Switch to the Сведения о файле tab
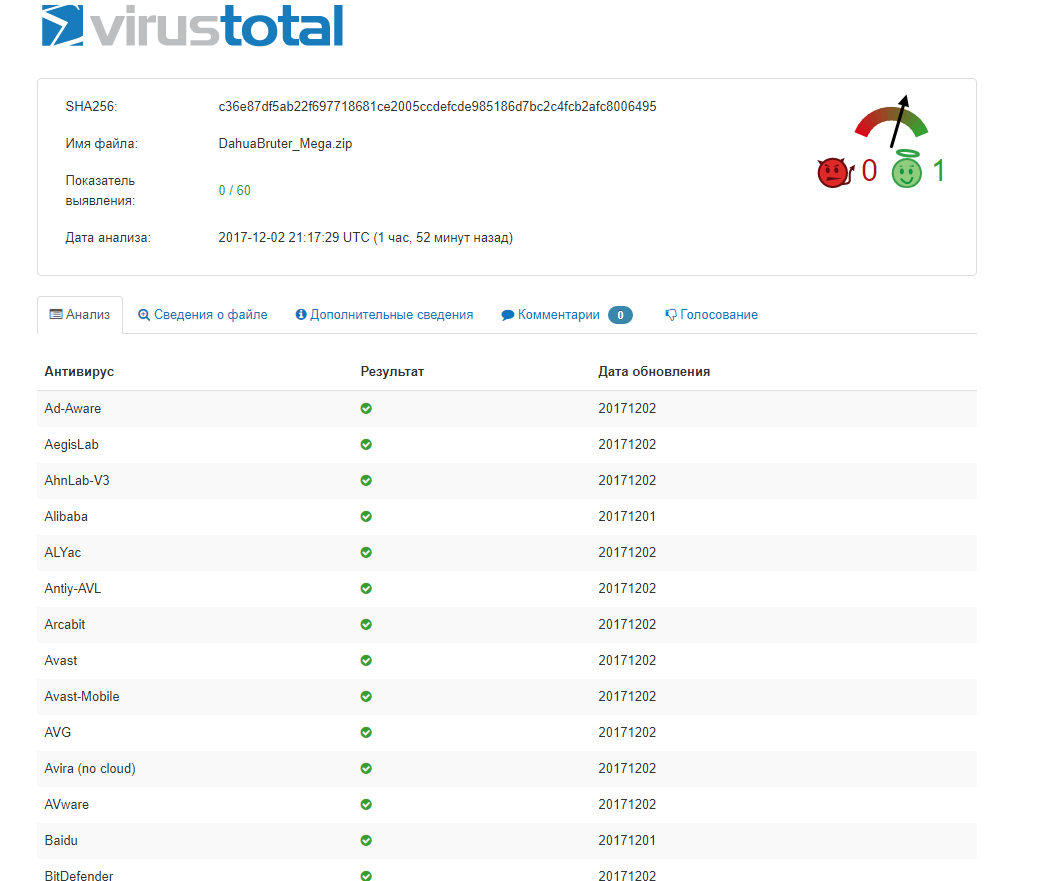The height and width of the screenshot is (881, 1055). tap(203, 314)
